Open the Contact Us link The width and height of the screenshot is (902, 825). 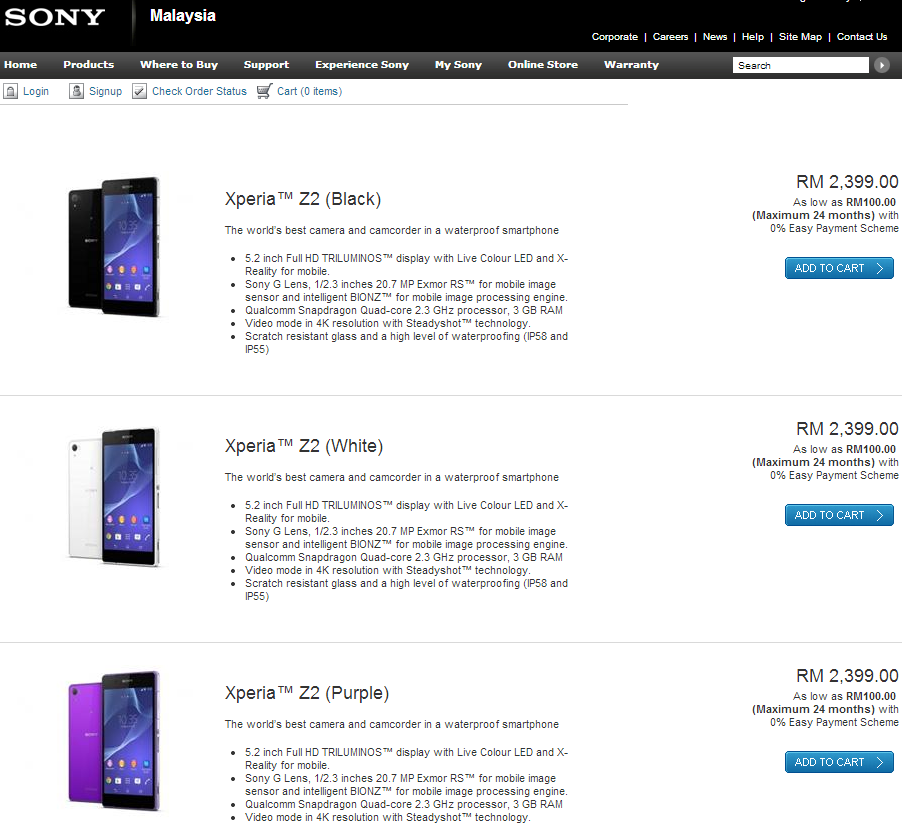coord(862,37)
